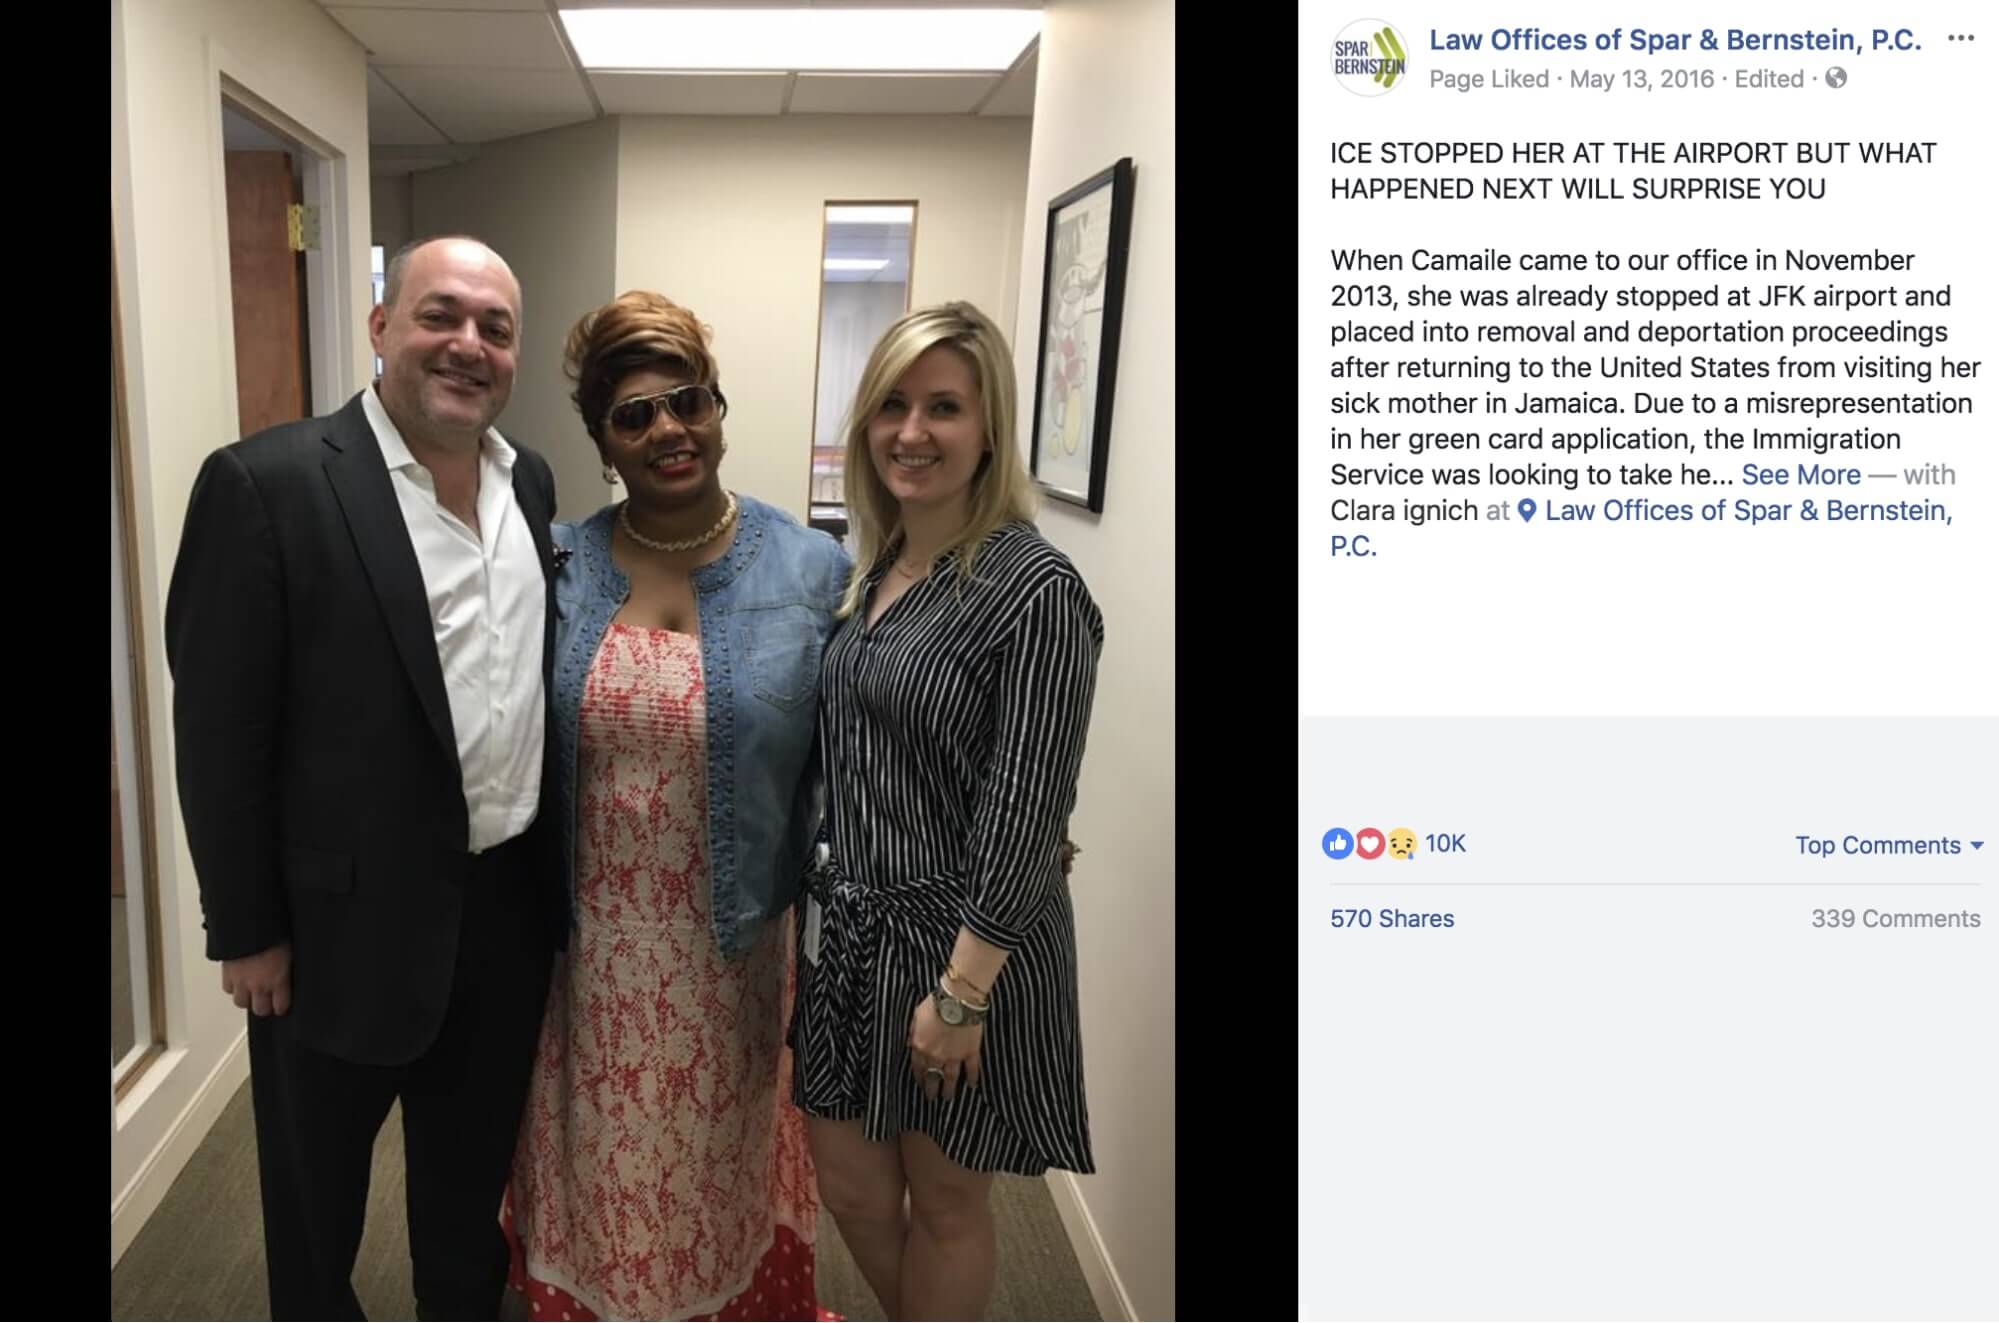Open the tagged Law Offices location link
This screenshot has height=1323, width=1999.
click(1642, 528)
